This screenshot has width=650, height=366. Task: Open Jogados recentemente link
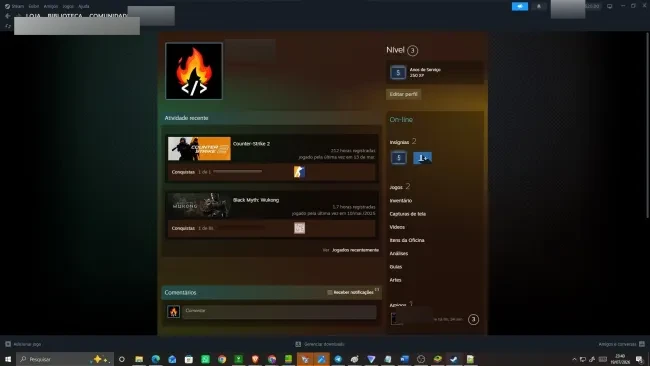click(x=355, y=250)
